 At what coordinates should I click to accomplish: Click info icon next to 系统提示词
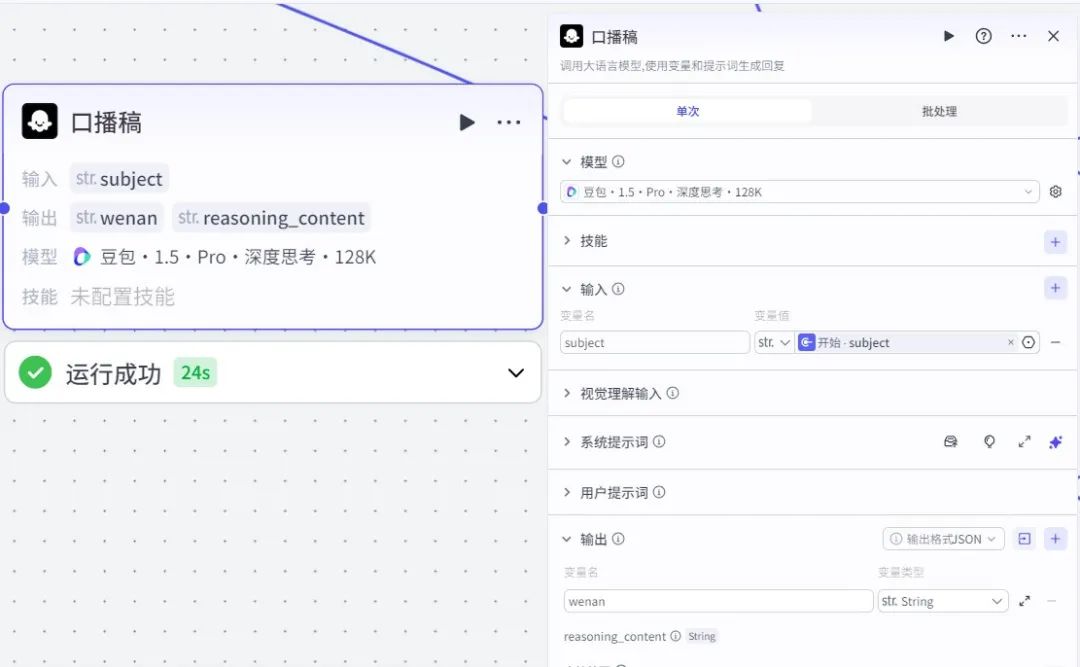[658, 441]
